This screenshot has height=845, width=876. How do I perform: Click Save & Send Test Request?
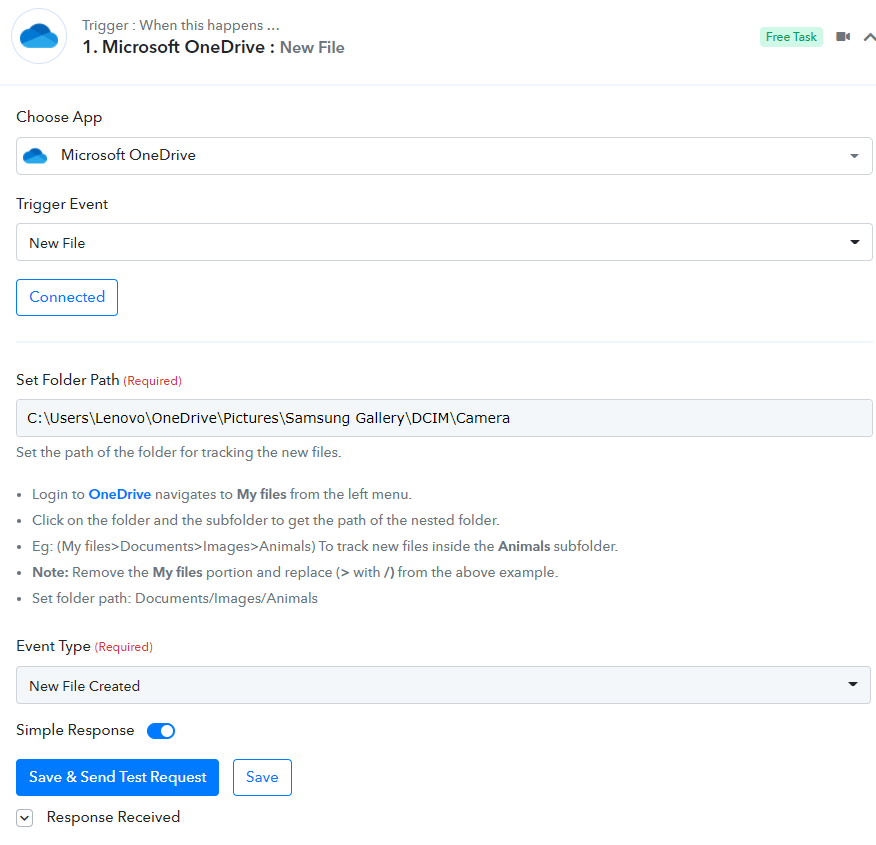[x=117, y=777]
